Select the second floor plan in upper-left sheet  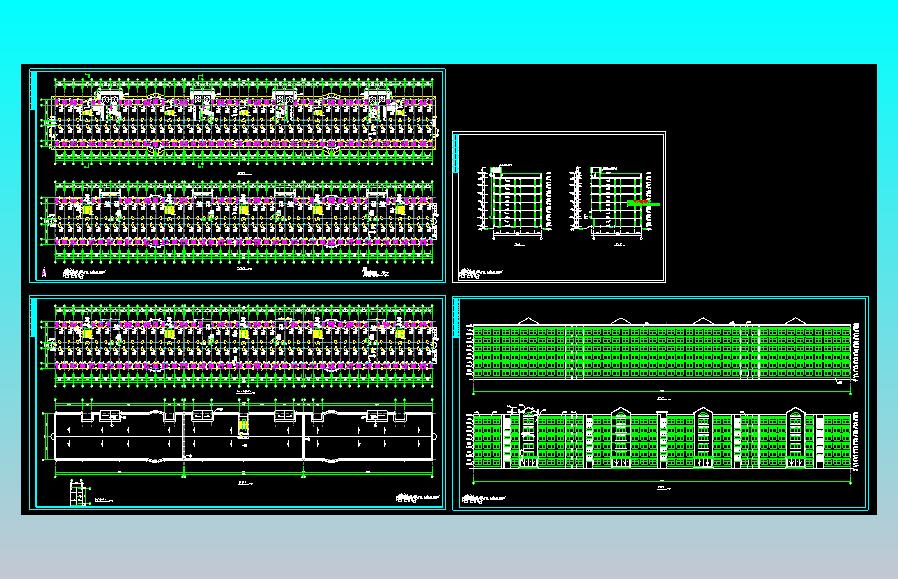[x=239, y=222]
